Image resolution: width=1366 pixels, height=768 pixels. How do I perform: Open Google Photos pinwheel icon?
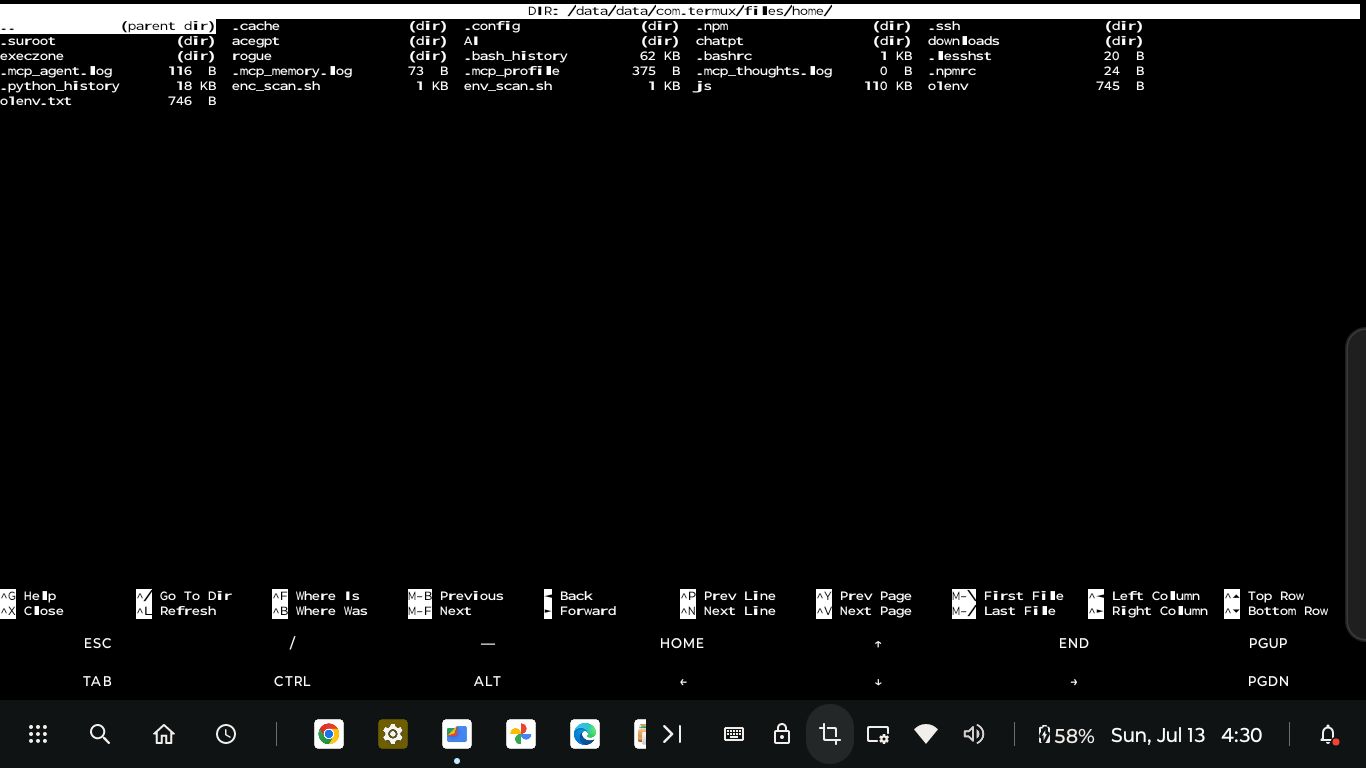520,735
